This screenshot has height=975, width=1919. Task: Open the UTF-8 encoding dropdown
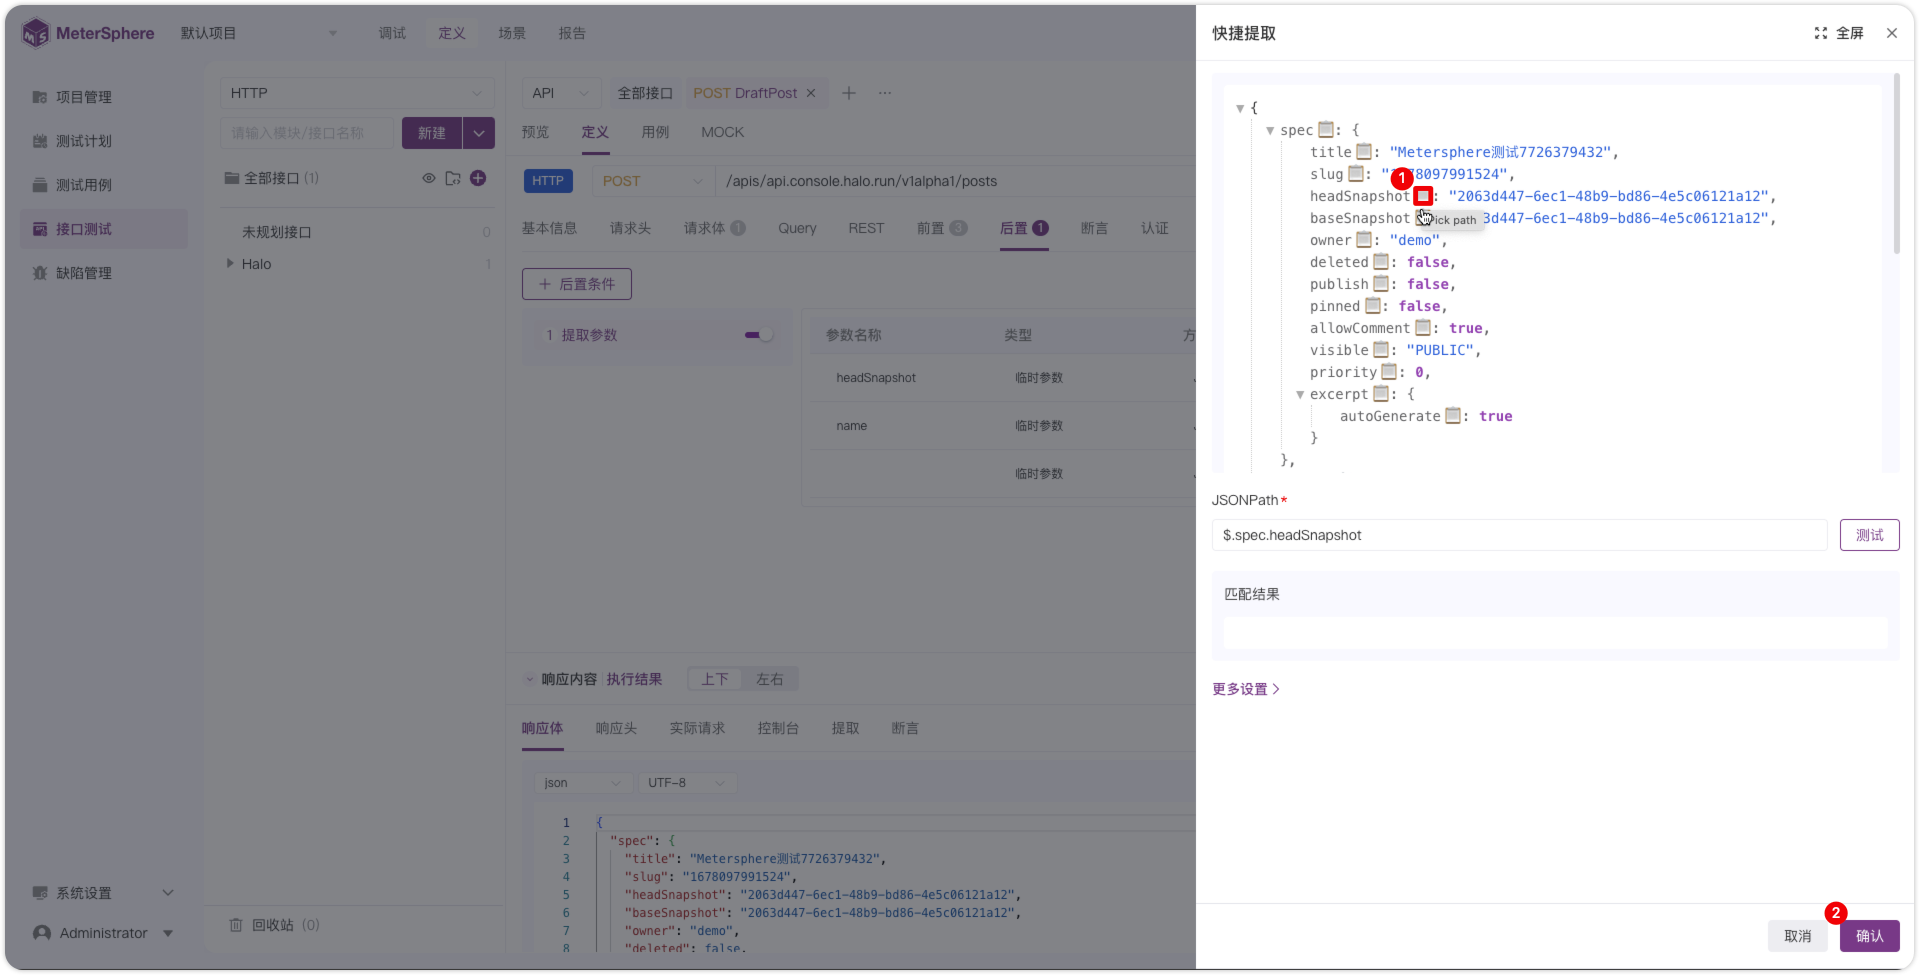pyautogui.click(x=687, y=783)
